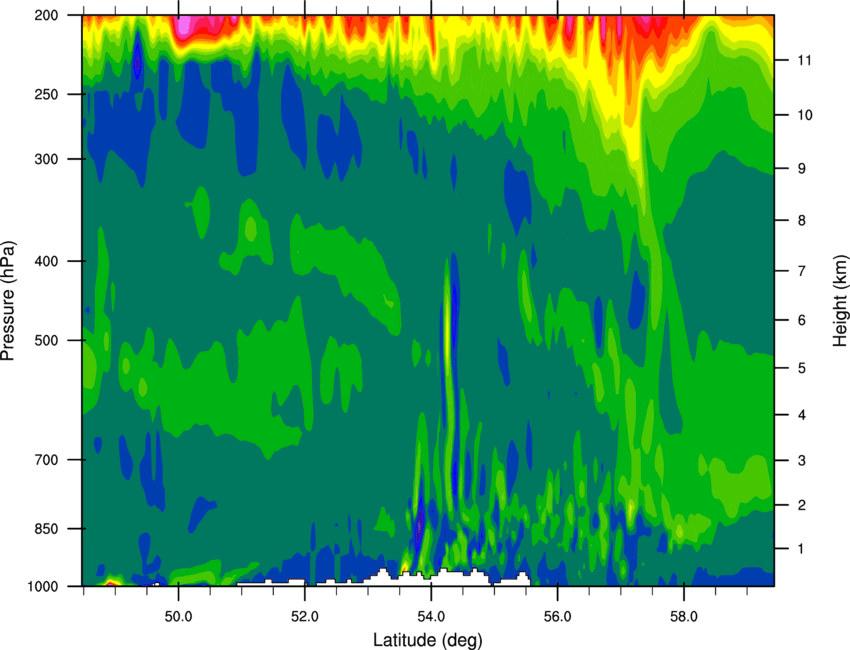Click the 250 pressure tick label
This screenshot has width=850, height=650.
[x=46, y=94]
